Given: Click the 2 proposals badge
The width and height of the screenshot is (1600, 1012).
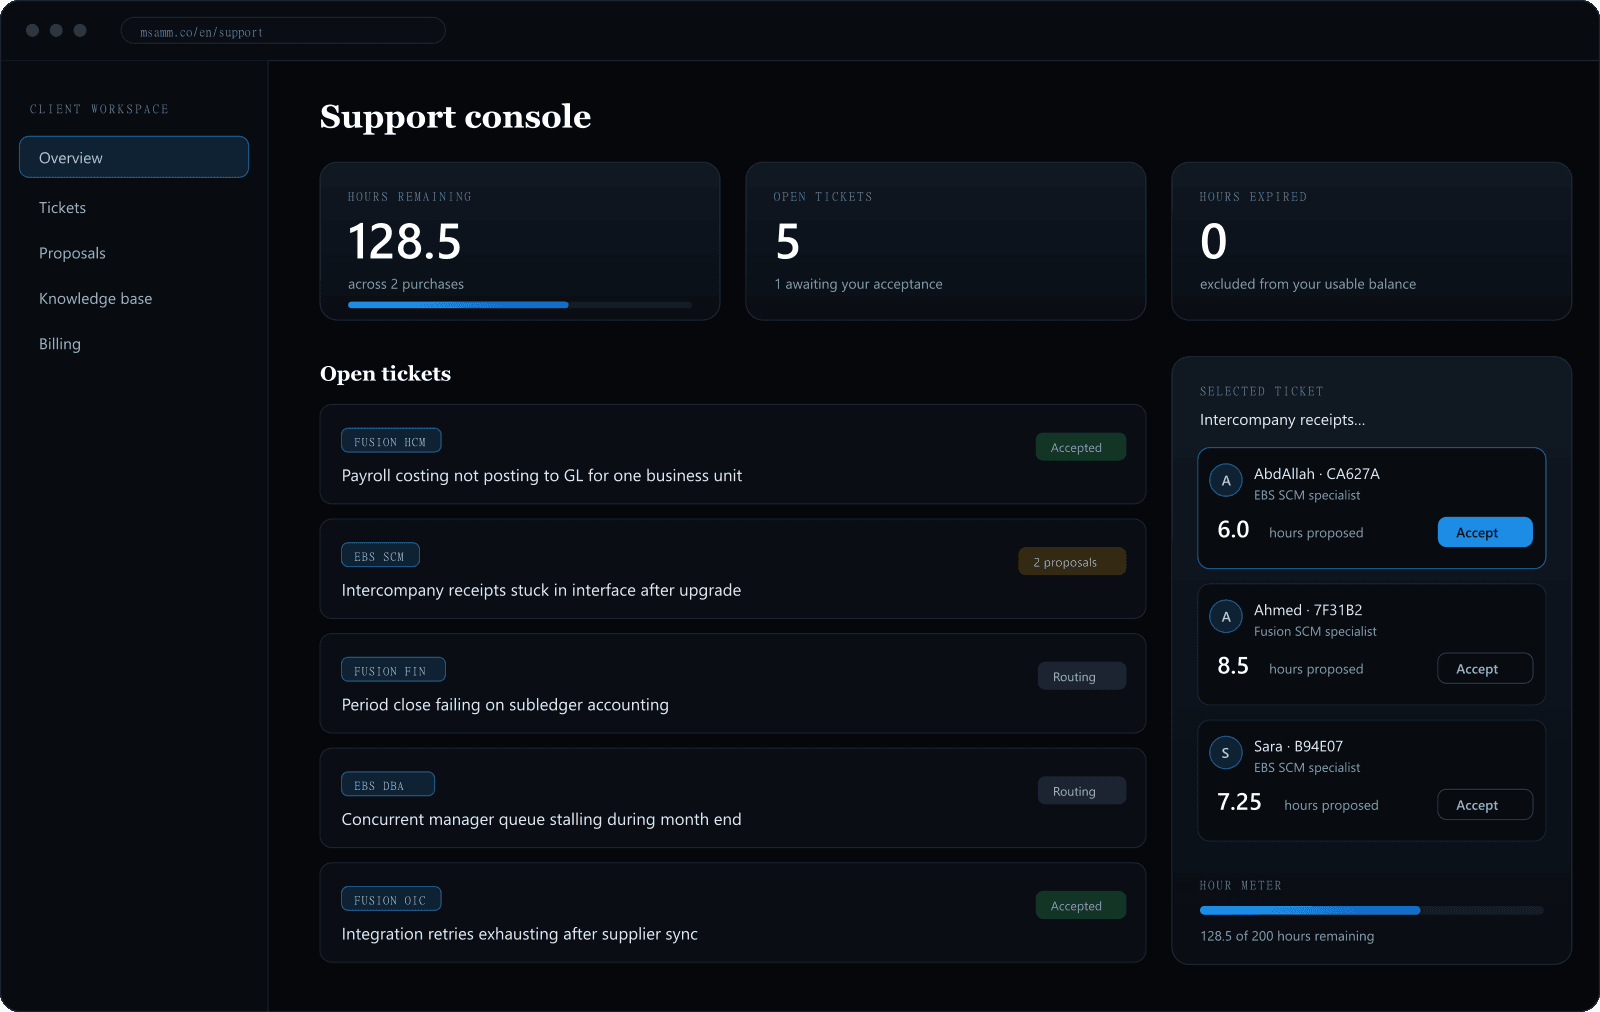Looking at the screenshot, I should pos(1072,562).
